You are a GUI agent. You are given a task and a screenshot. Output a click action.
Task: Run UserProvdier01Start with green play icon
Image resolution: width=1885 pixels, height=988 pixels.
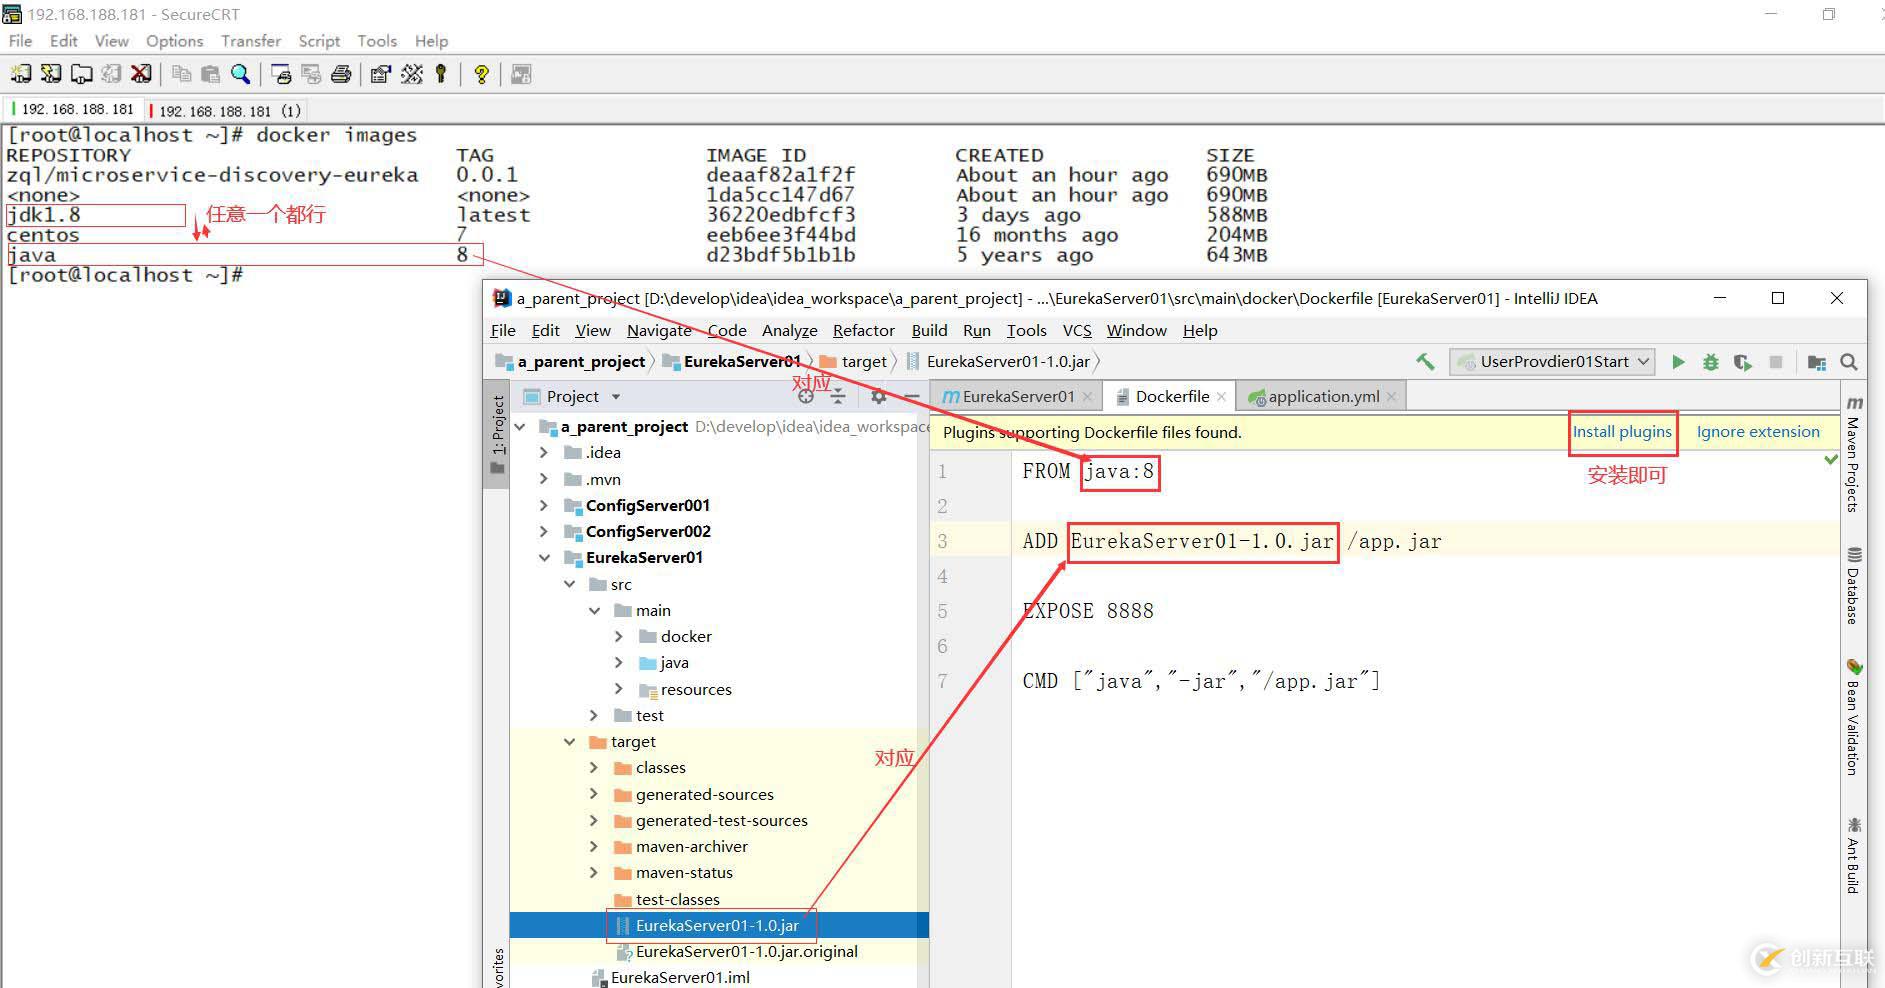coord(1678,362)
